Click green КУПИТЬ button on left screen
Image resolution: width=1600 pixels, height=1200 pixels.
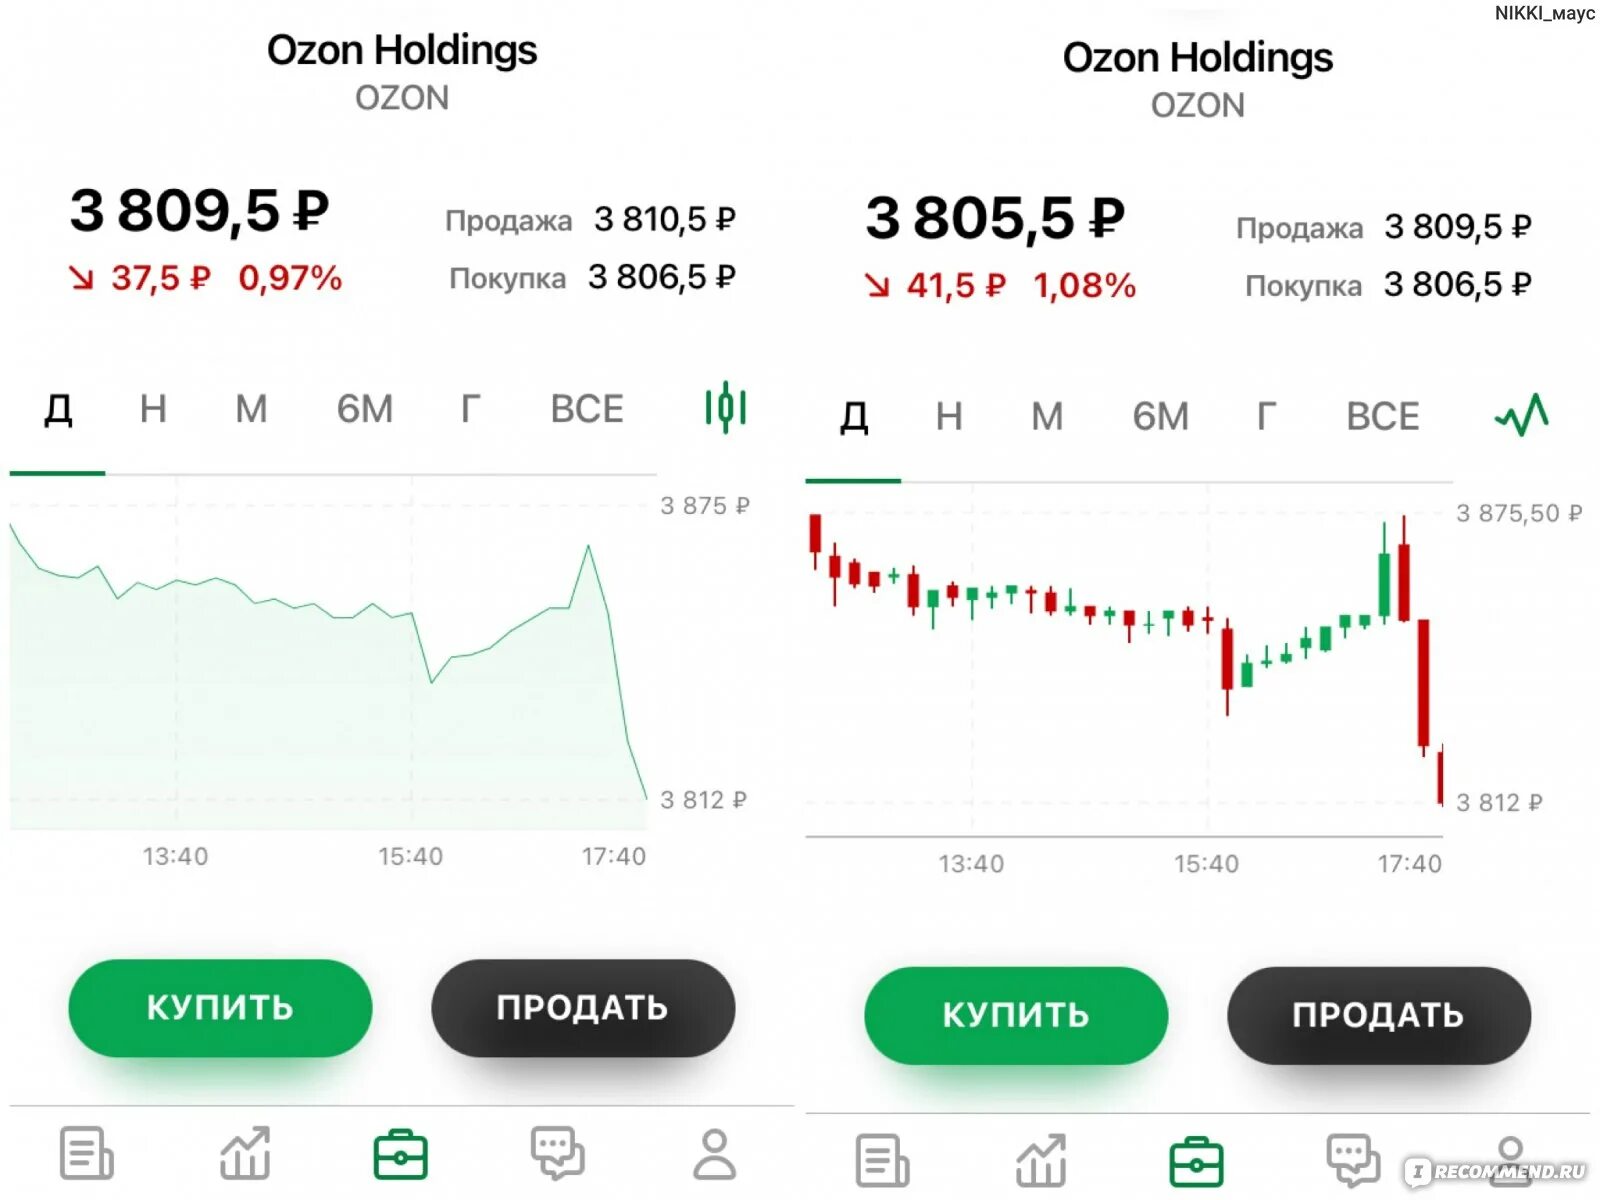tap(220, 1007)
